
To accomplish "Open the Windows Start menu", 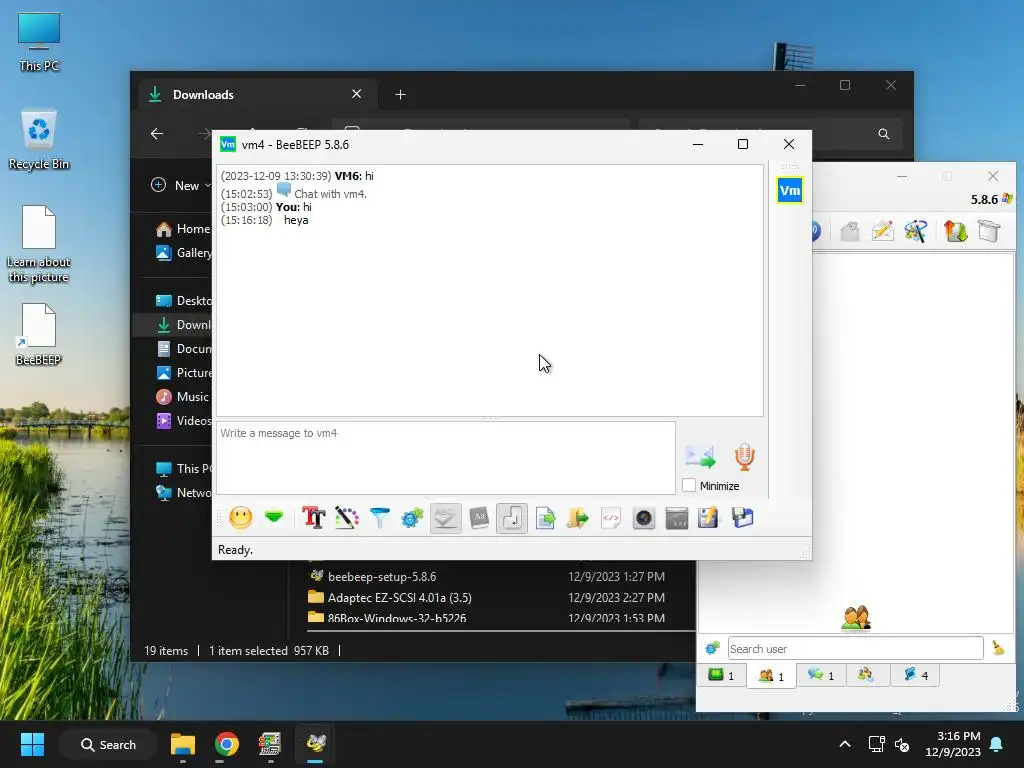I will 32,744.
